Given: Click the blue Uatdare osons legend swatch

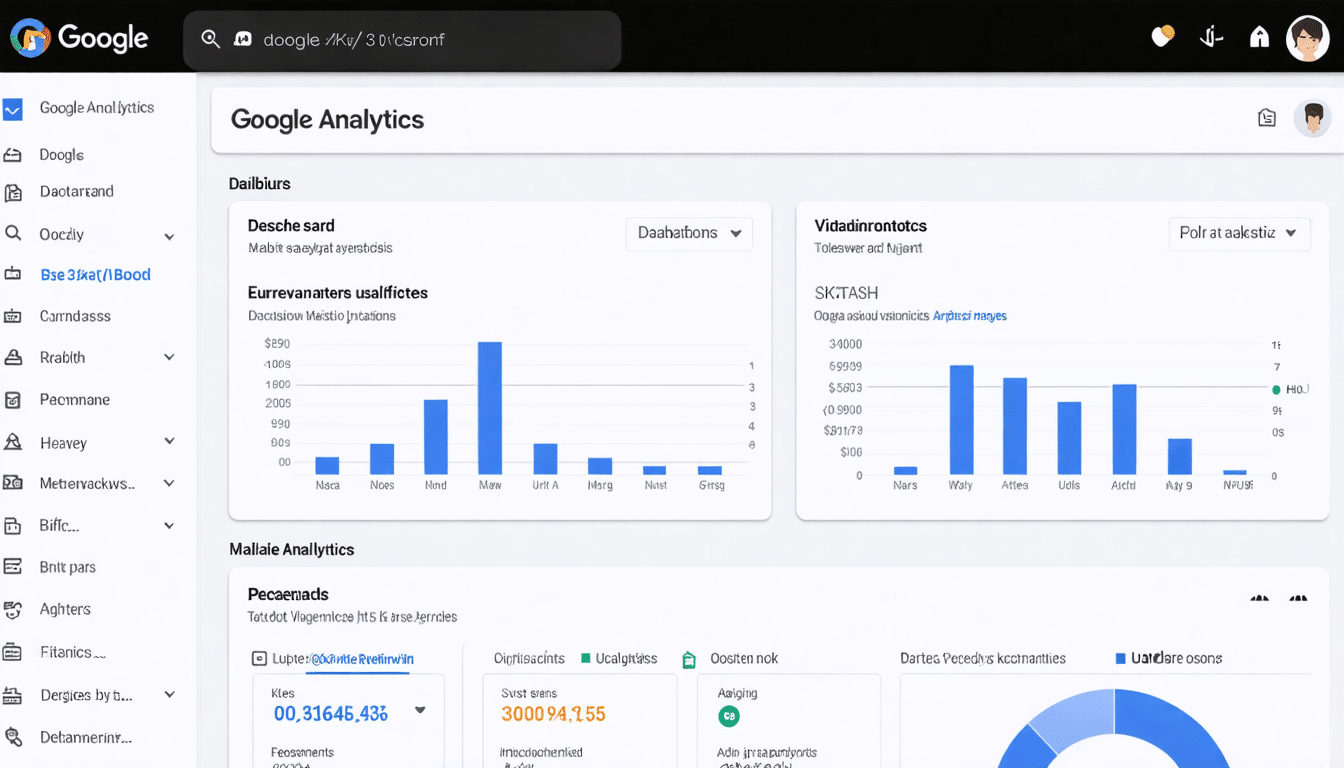Looking at the screenshot, I should (1121, 659).
